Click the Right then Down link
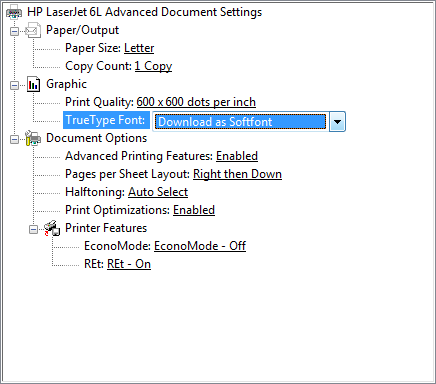436x384 pixels. (x=237, y=174)
